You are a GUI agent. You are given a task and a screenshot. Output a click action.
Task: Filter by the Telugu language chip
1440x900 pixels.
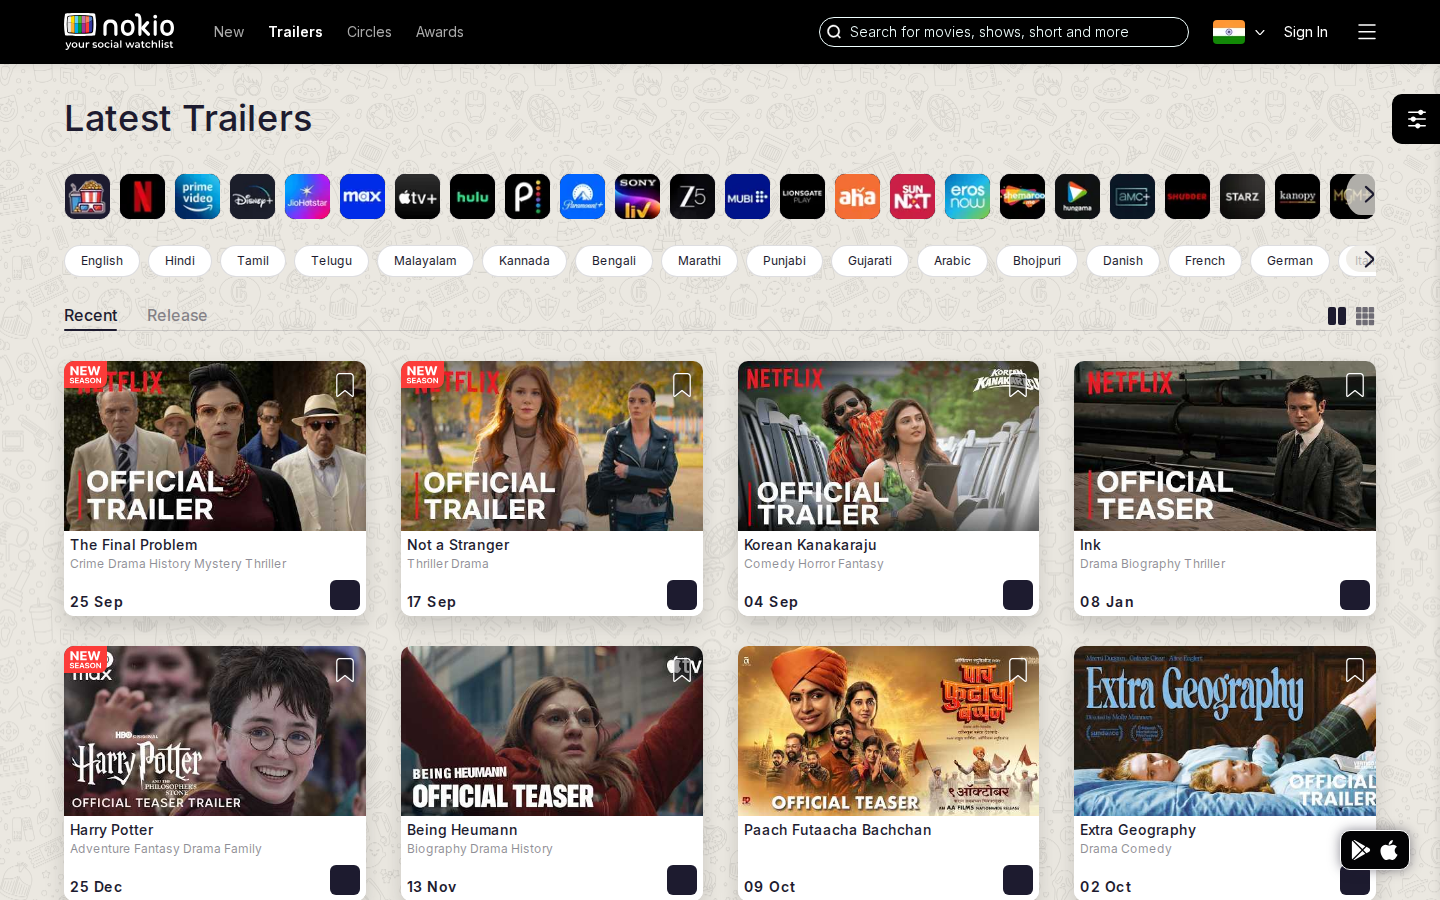pos(331,261)
